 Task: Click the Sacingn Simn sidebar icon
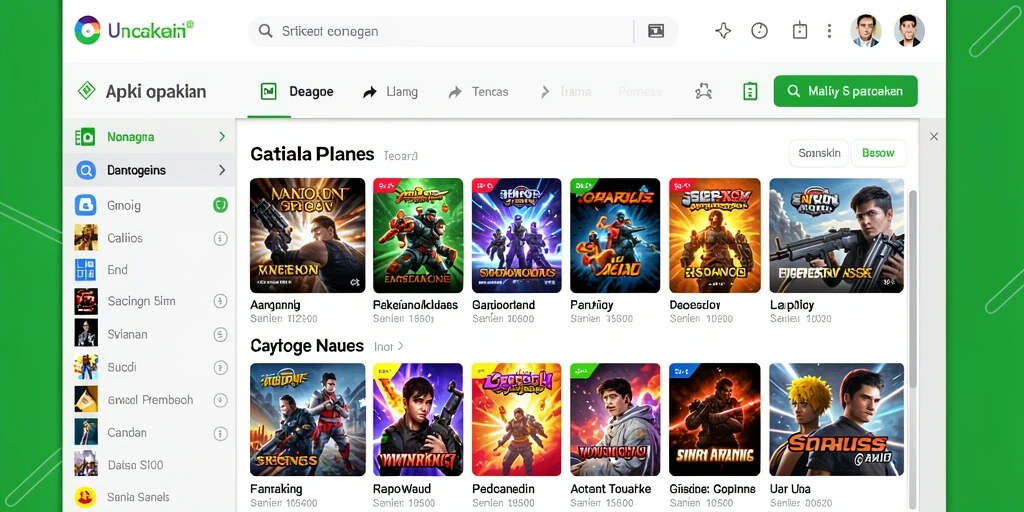click(x=86, y=302)
